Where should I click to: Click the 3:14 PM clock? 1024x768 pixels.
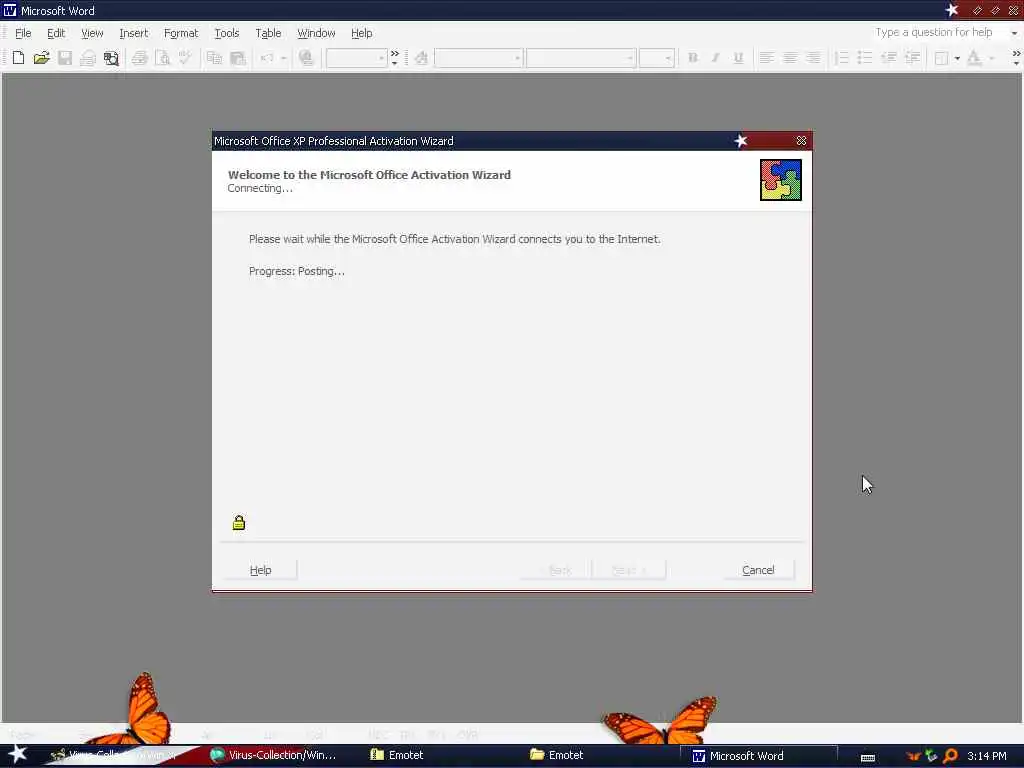click(986, 756)
